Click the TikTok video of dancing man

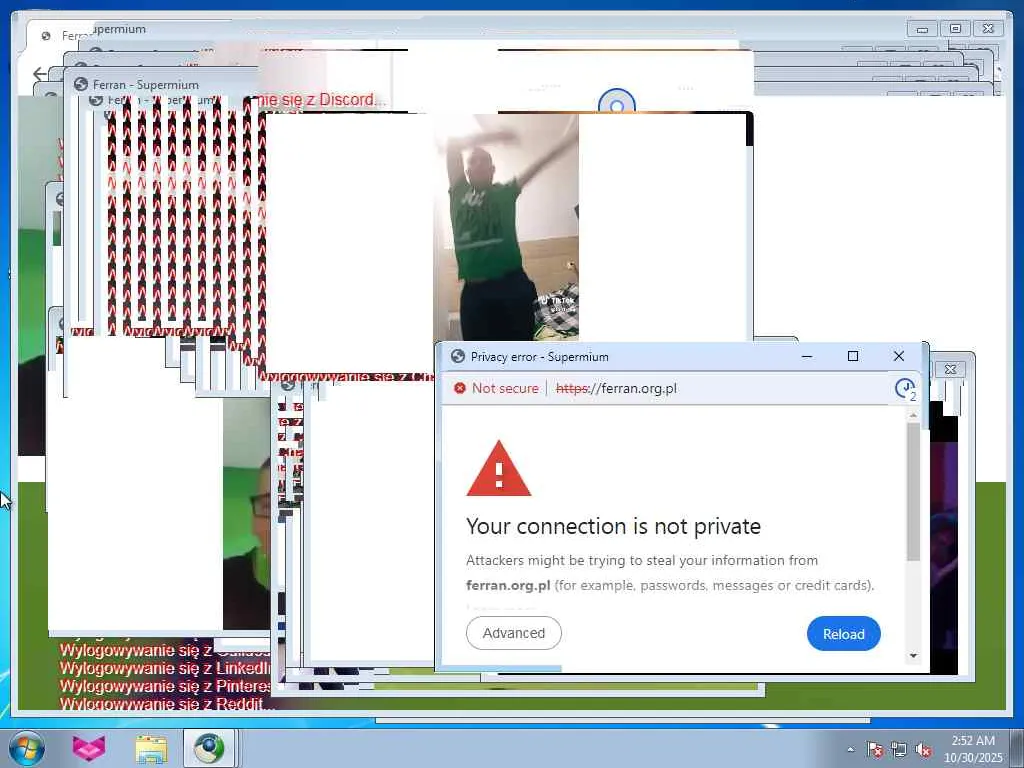(505, 227)
